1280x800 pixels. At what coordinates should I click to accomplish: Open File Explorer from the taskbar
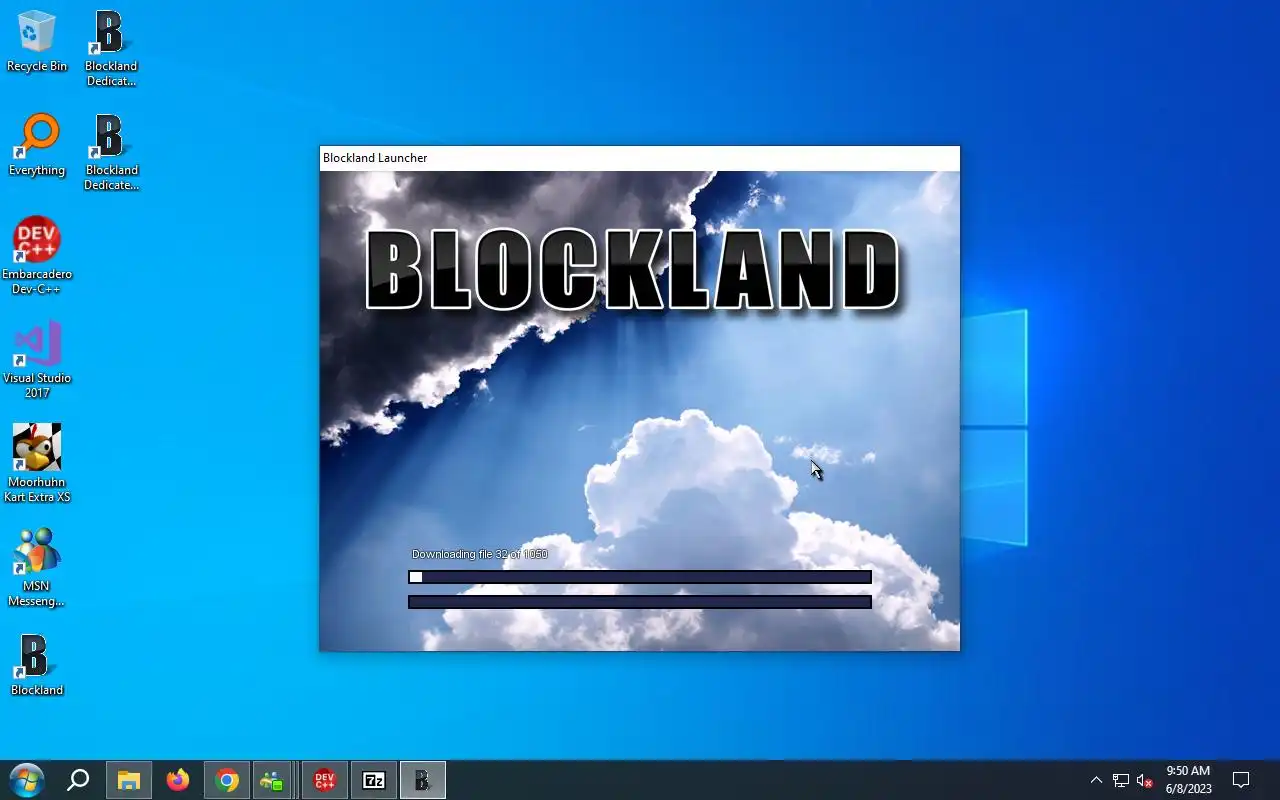click(x=129, y=780)
